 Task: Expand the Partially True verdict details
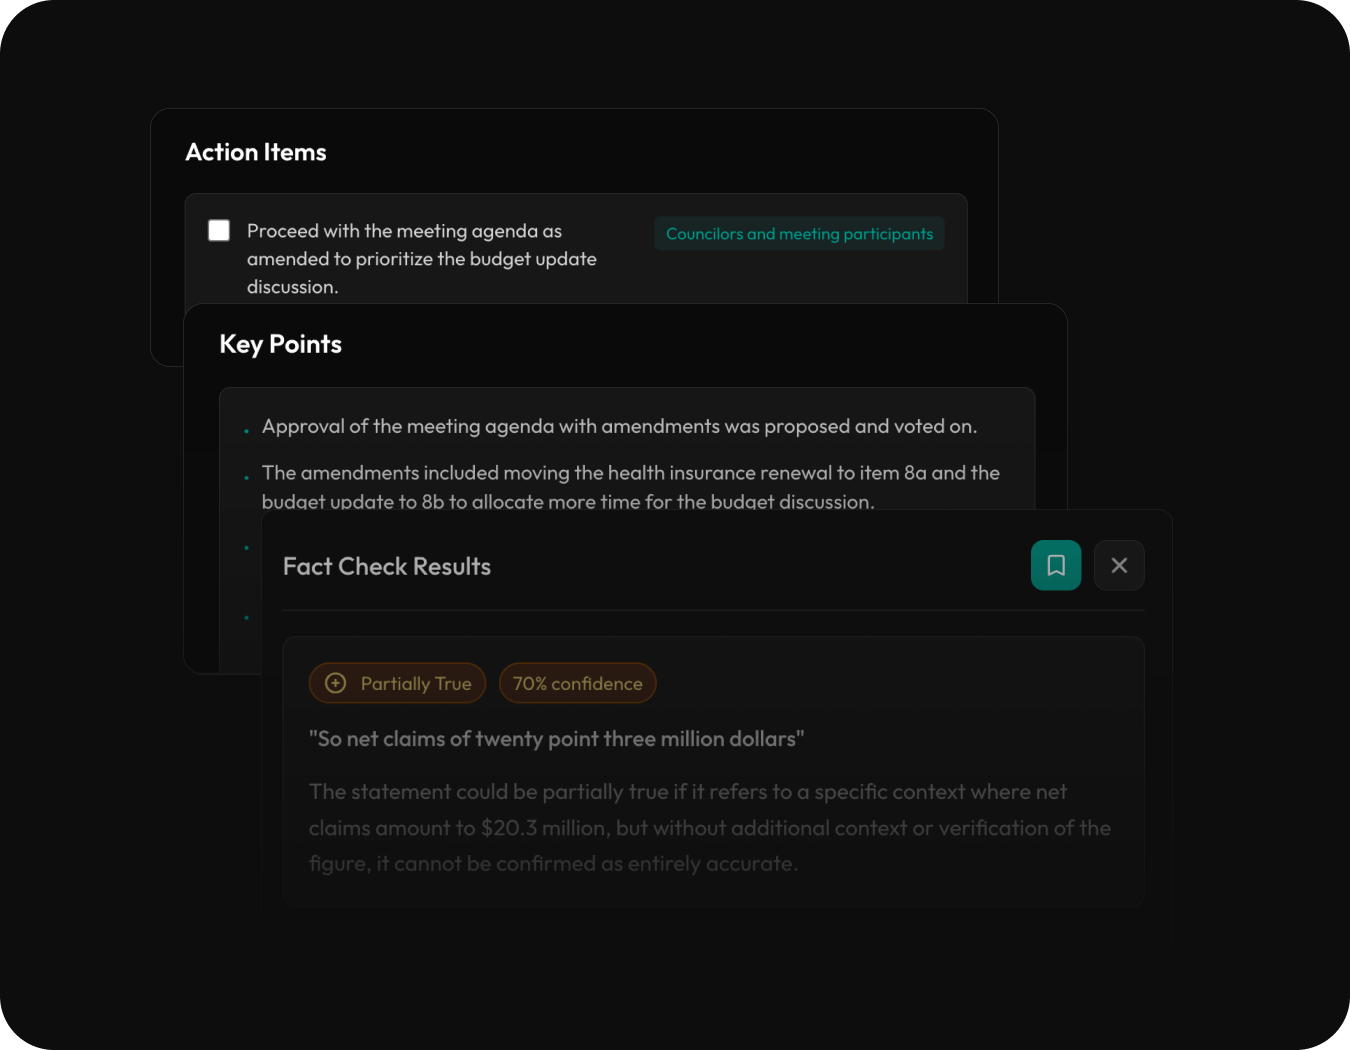tap(397, 683)
